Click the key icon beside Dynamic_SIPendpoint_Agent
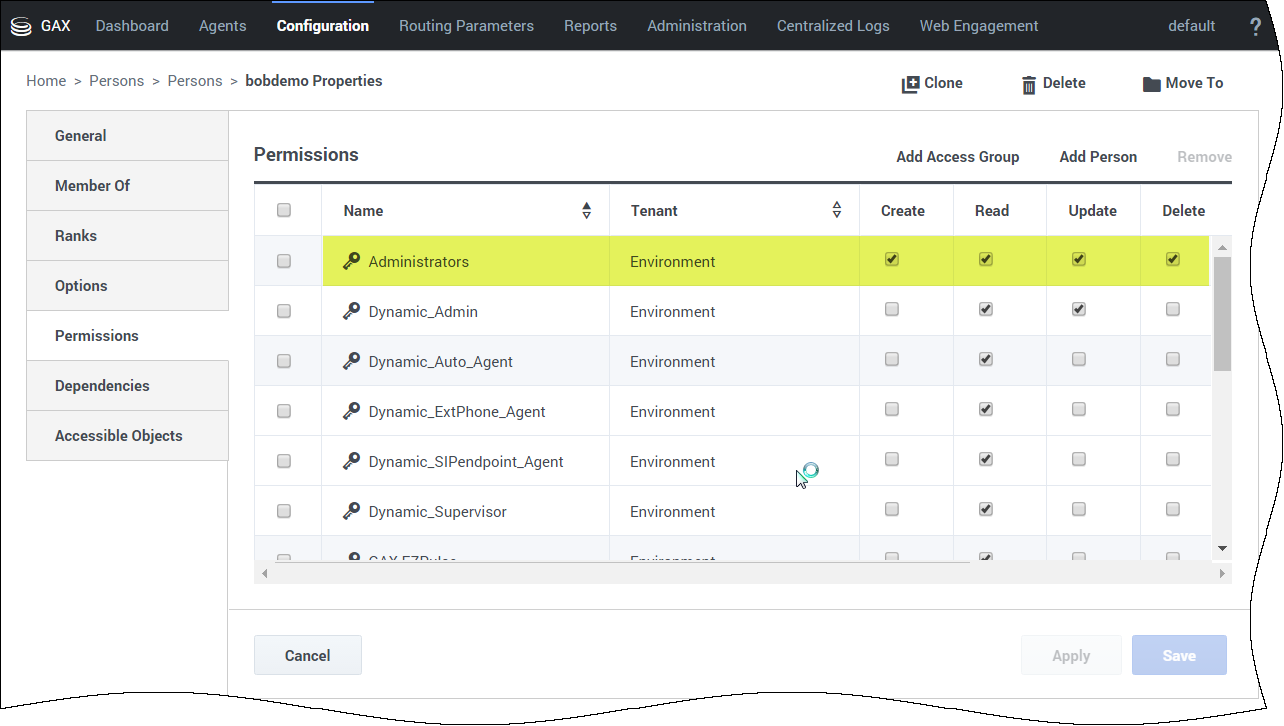Image resolution: width=1284 pixels, height=726 pixels. pyautogui.click(x=351, y=461)
